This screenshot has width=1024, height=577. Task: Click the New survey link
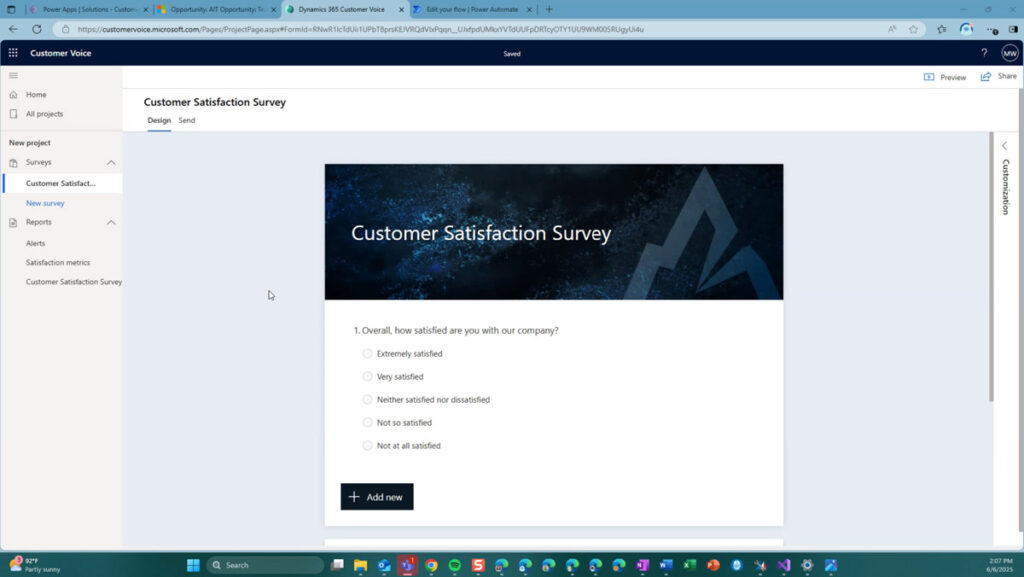45,203
